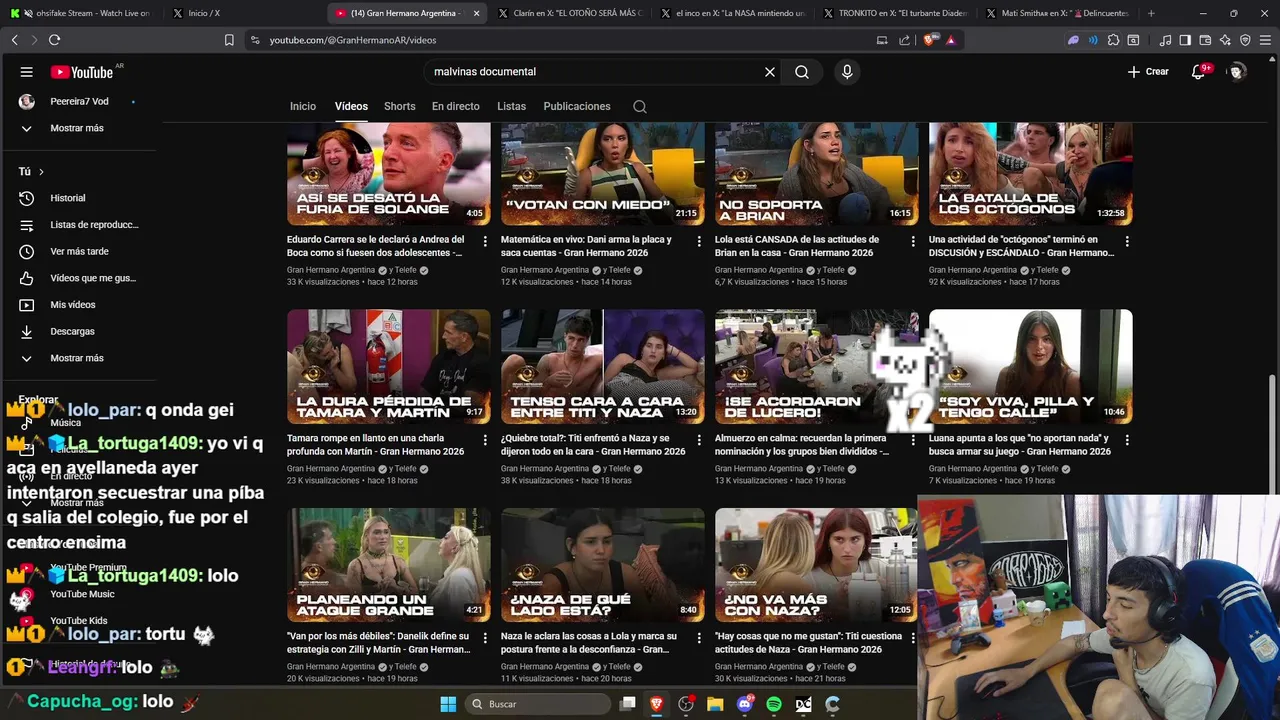1280x720 pixels.
Task: Open Discord from the taskbar
Action: [x=744, y=704]
